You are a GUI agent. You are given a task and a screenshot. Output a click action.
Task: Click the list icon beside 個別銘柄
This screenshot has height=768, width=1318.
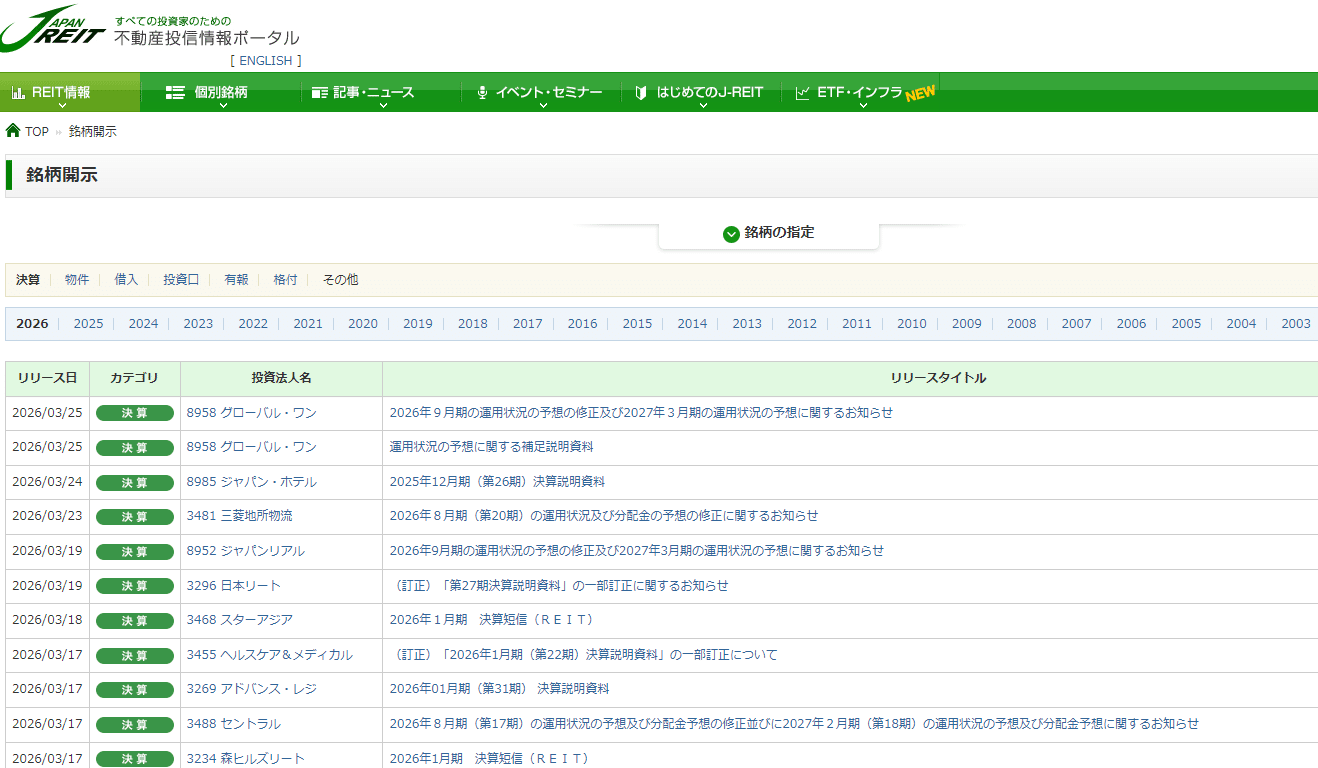click(x=175, y=93)
